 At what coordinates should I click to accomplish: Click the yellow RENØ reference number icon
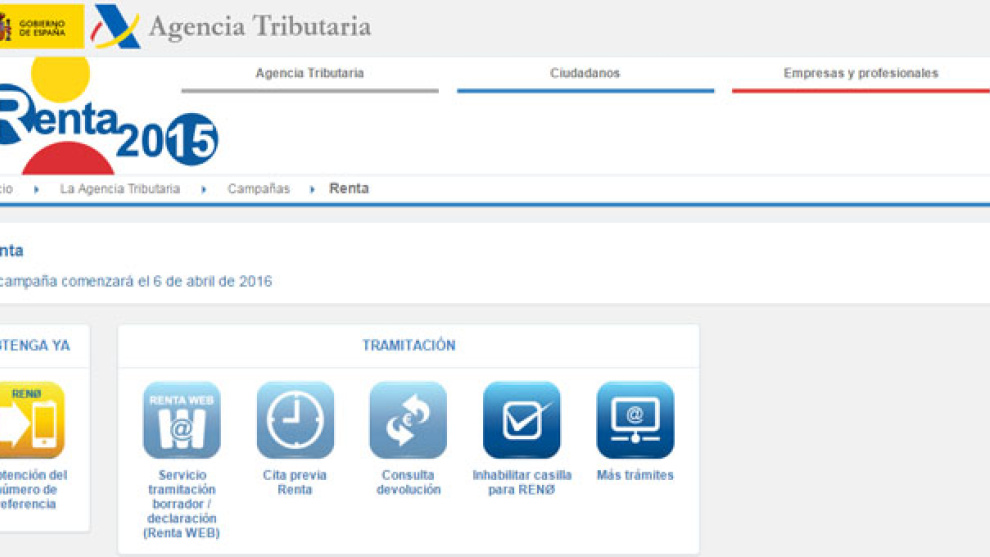tap(30, 421)
